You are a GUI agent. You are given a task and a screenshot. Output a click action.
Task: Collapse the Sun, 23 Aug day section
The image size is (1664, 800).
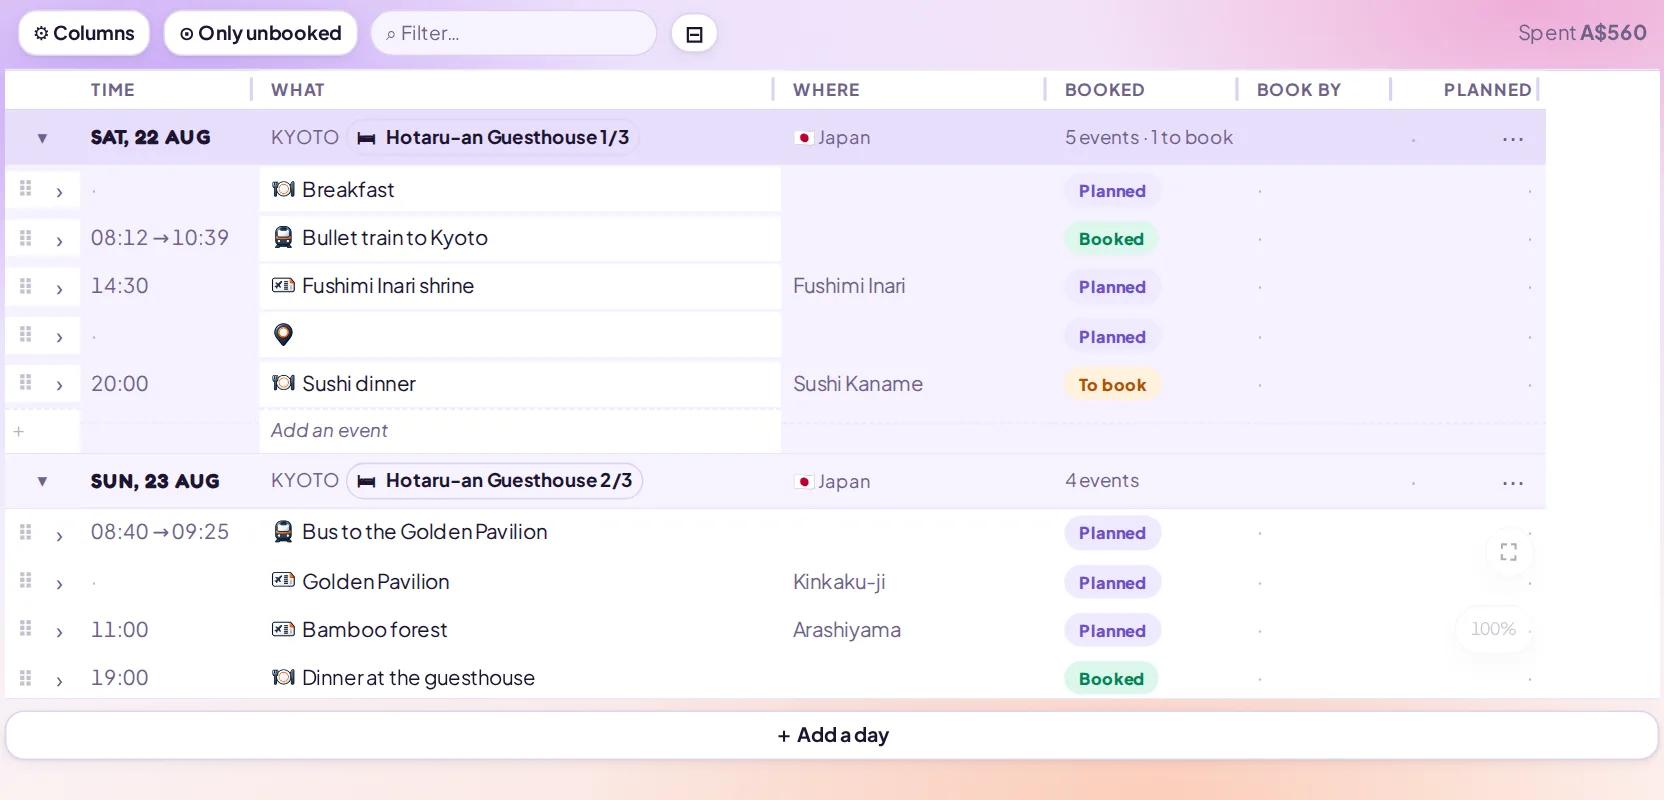coord(42,481)
